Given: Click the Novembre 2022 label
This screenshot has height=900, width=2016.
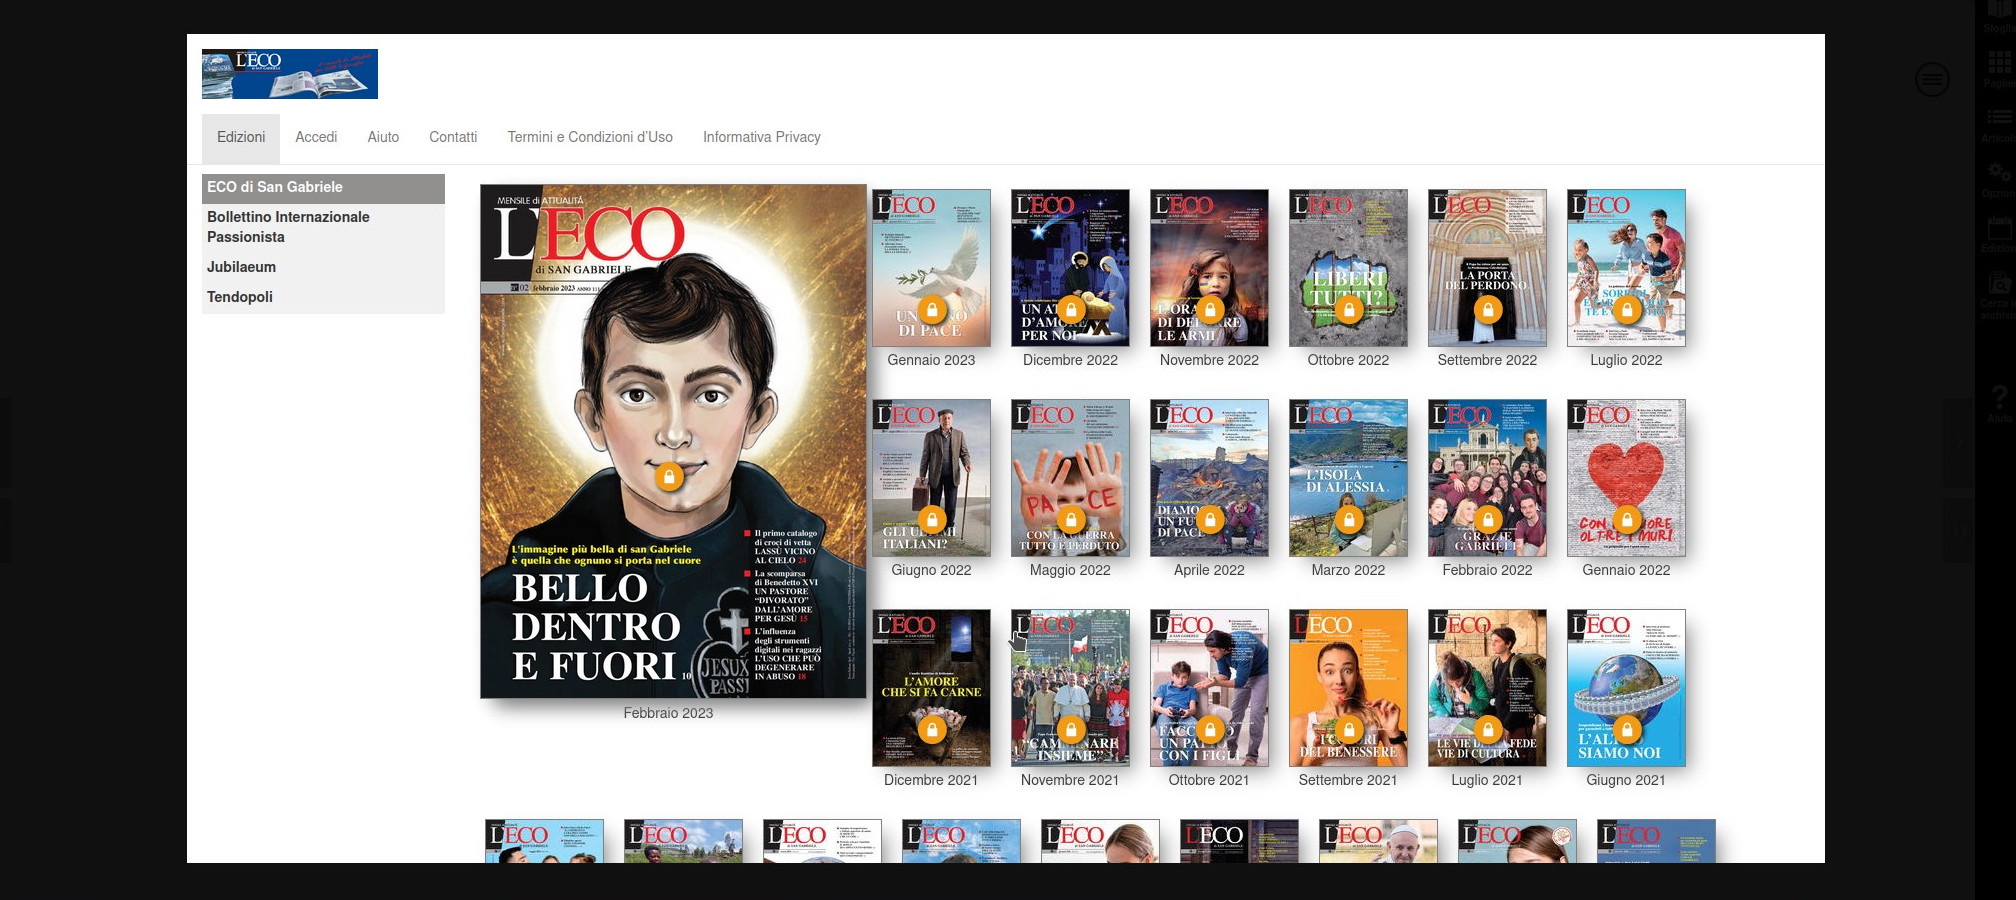Looking at the screenshot, I should (1209, 360).
